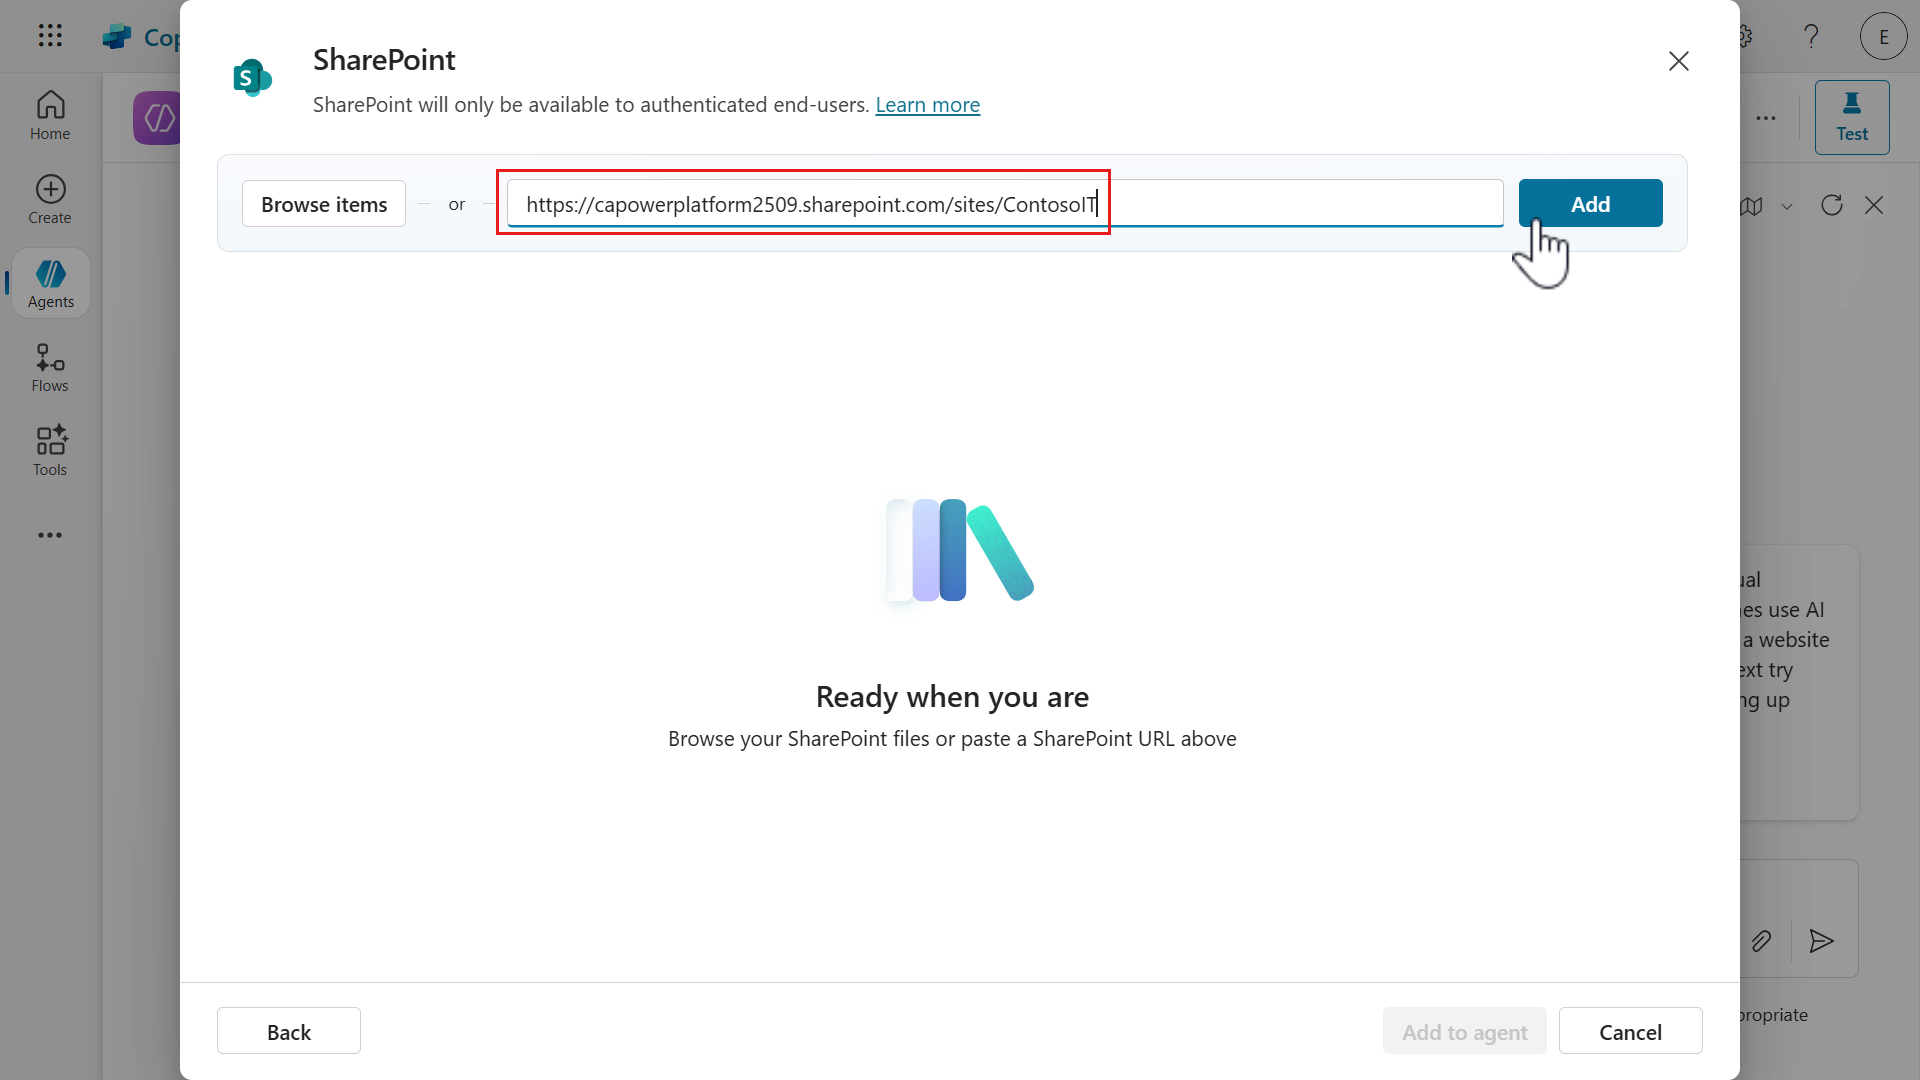Send the chat message
This screenshot has height=1080, width=1920.
(1820, 941)
